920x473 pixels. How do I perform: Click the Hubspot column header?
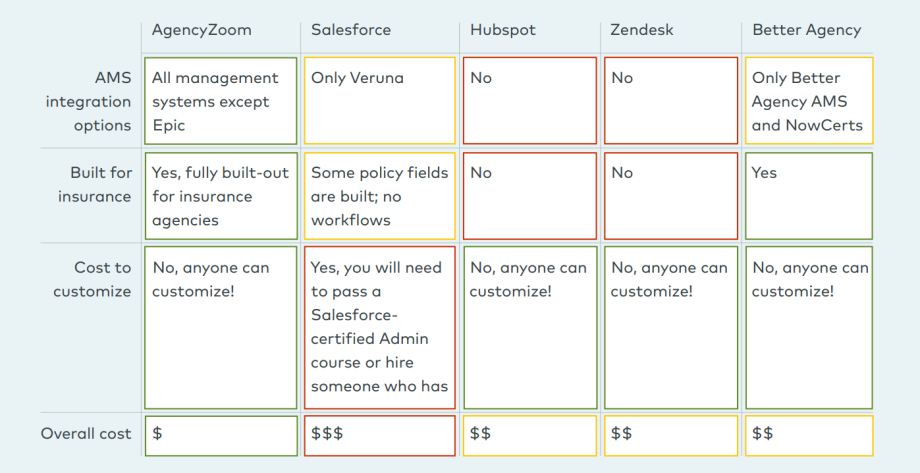pos(503,30)
